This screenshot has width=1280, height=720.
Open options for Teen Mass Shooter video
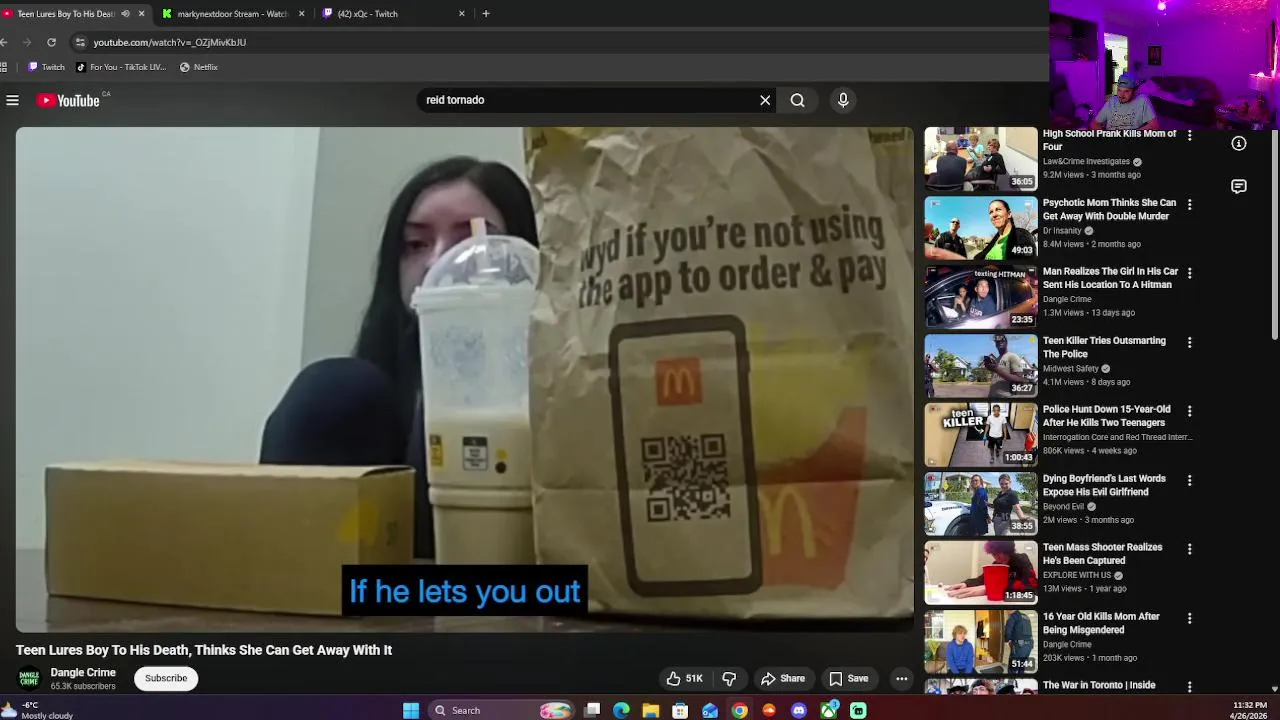pos(1189,549)
